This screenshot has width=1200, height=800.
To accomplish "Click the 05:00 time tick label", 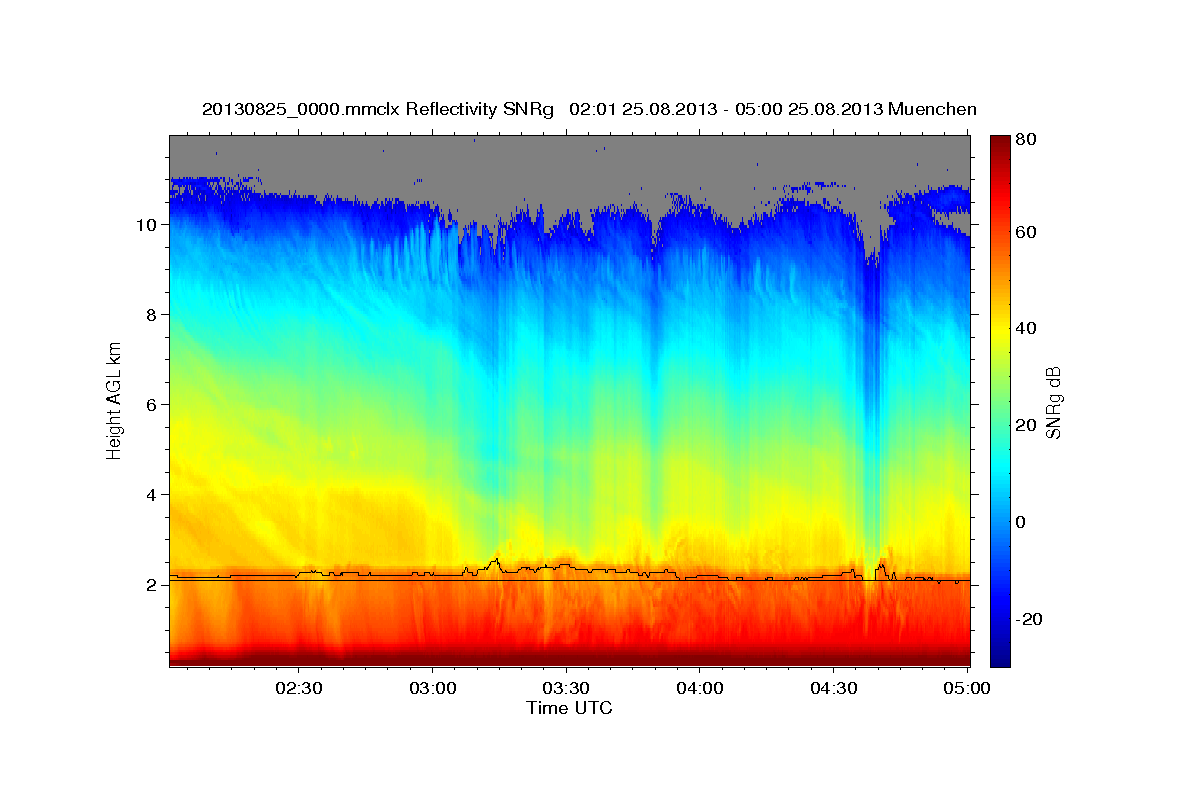I will [966, 688].
